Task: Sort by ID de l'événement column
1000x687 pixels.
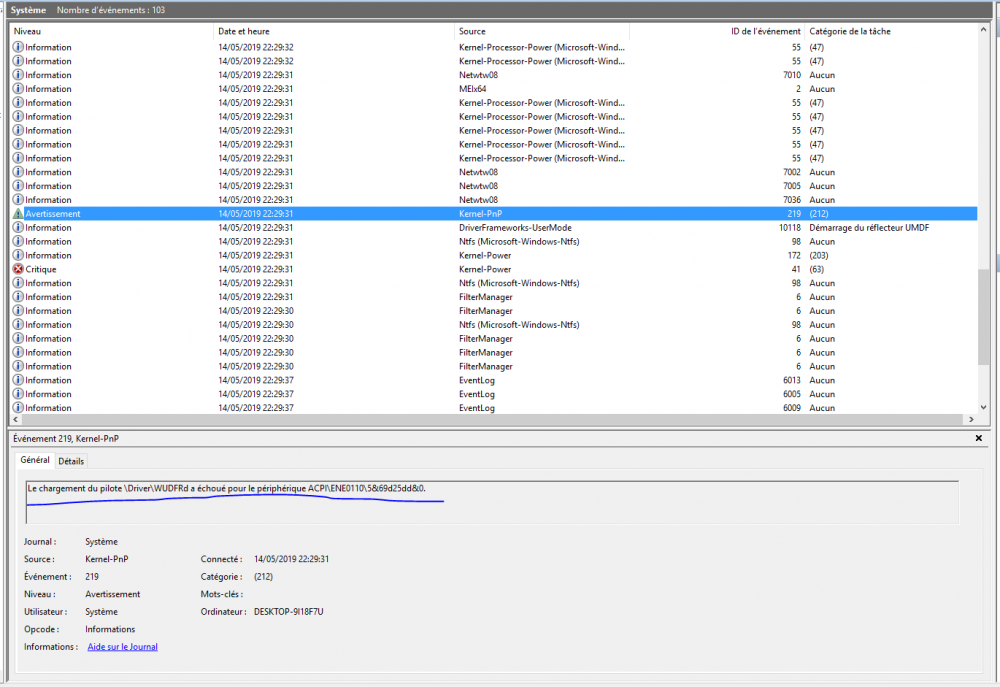Action: pos(765,31)
